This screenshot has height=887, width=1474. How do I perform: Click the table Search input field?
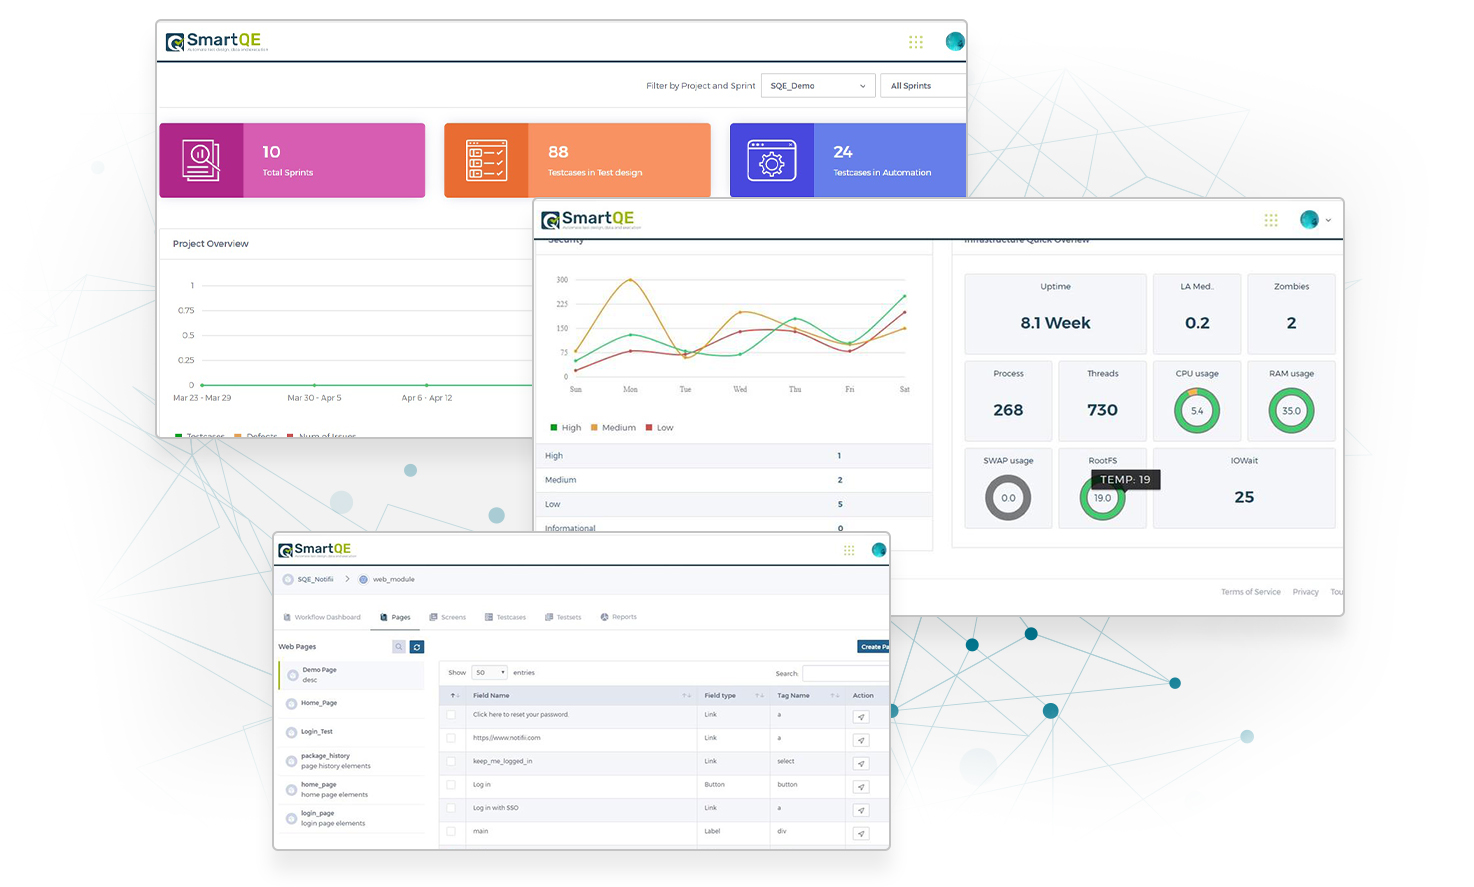click(x=845, y=674)
